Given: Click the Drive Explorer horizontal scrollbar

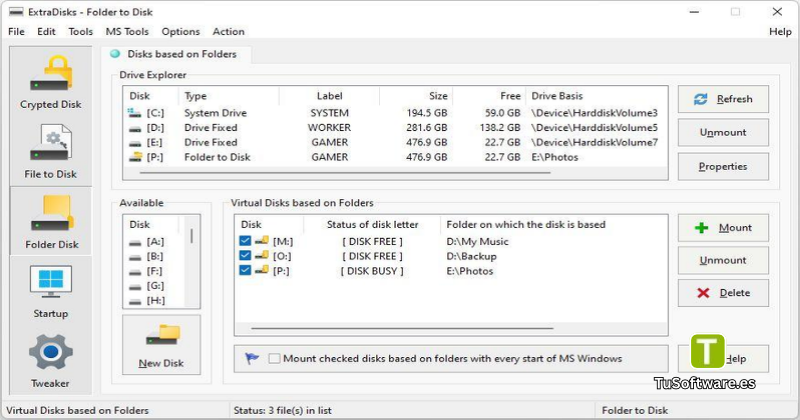Looking at the screenshot, I should 345,173.
